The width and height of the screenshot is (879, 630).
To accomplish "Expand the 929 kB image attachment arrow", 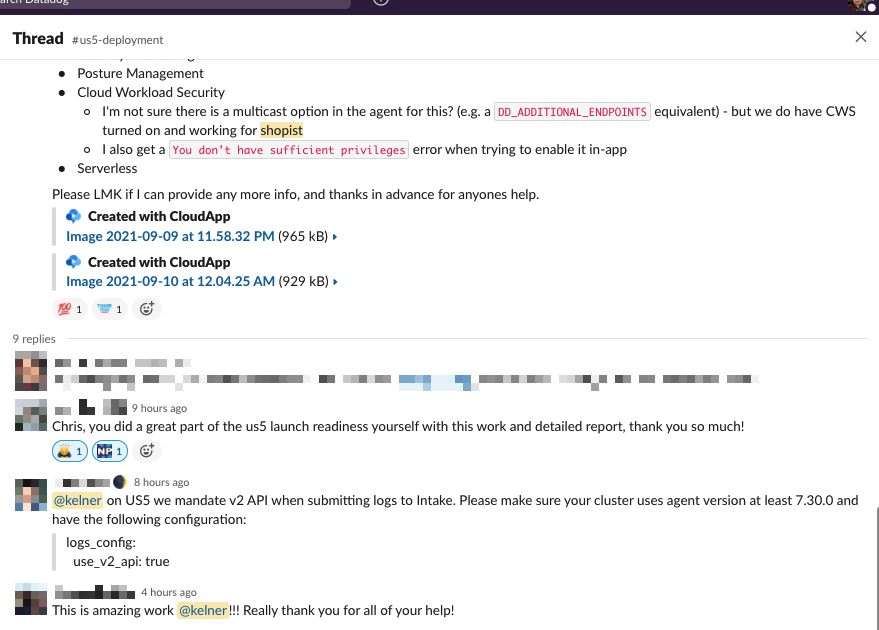I will (x=335, y=282).
